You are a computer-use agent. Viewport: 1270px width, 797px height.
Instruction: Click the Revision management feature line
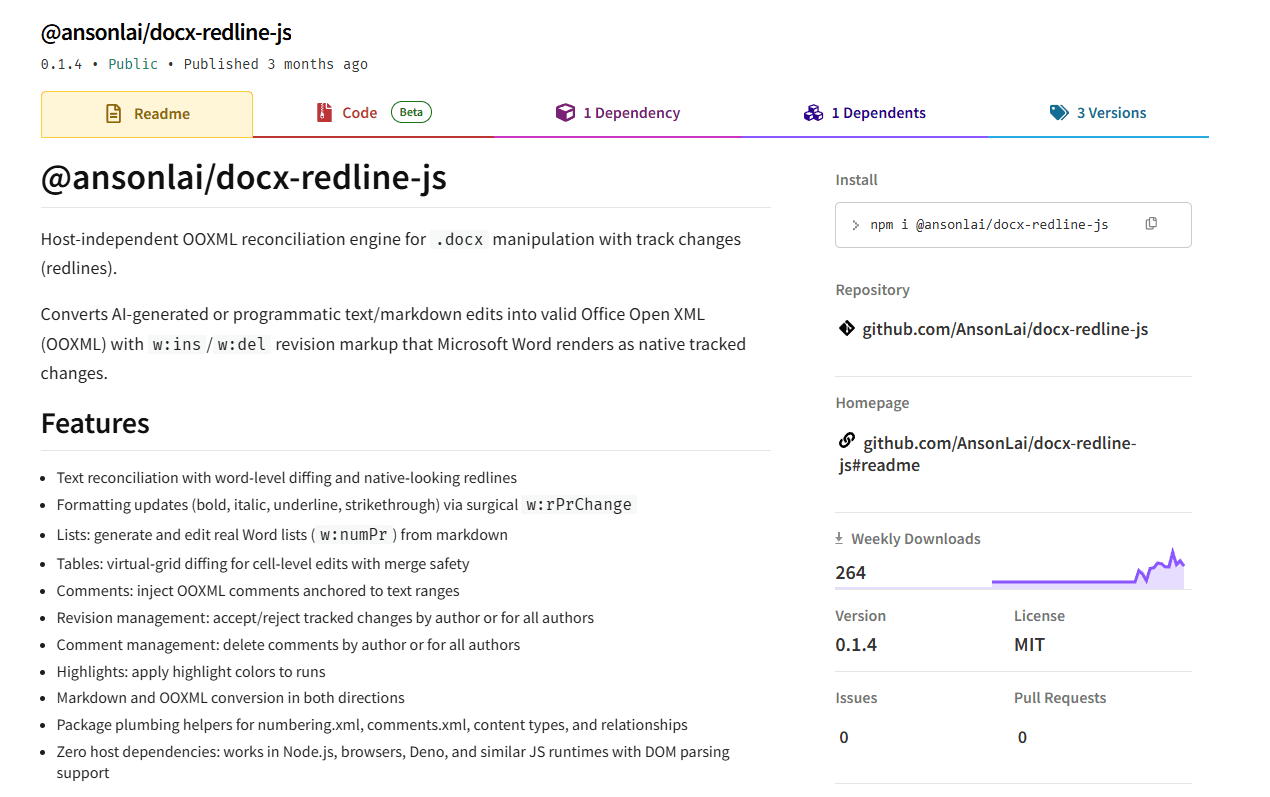click(x=325, y=618)
